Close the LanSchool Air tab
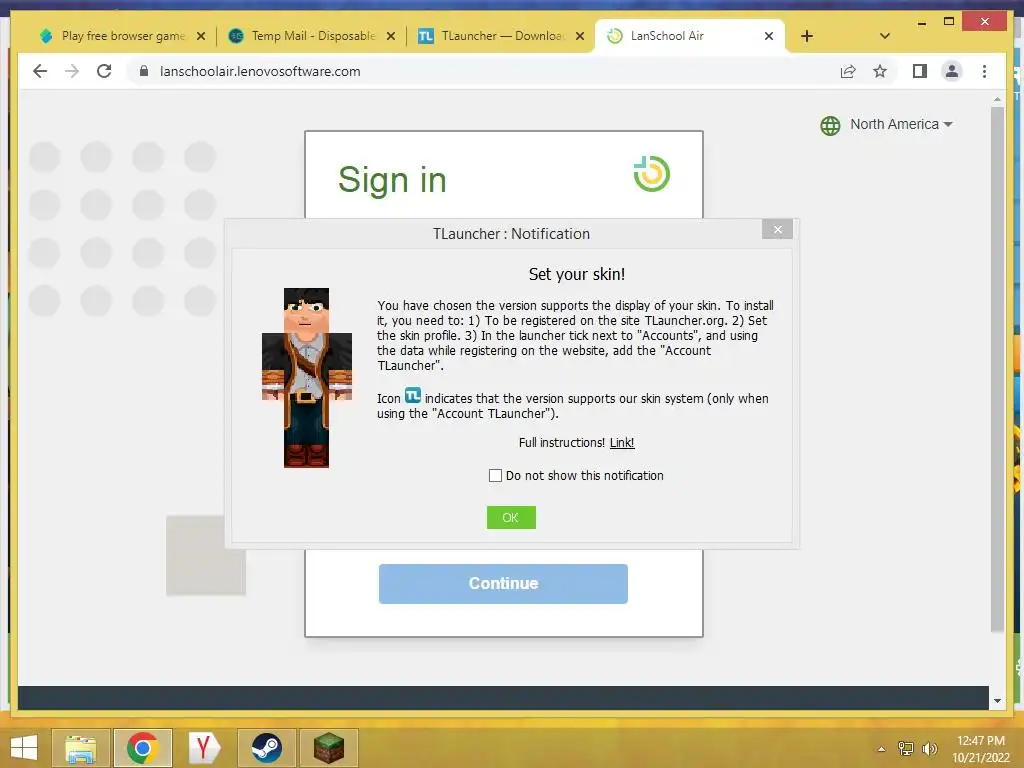1024x768 pixels. click(769, 36)
